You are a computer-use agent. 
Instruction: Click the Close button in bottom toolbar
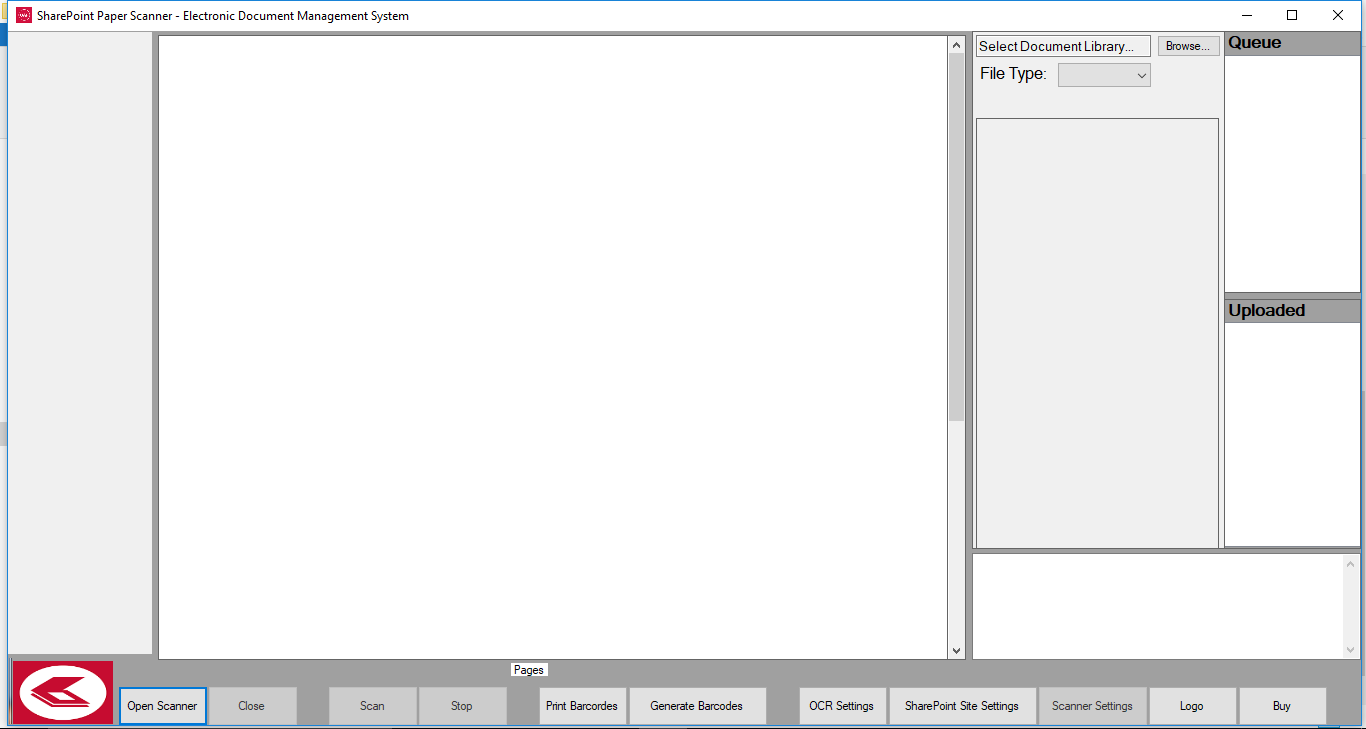(x=252, y=706)
